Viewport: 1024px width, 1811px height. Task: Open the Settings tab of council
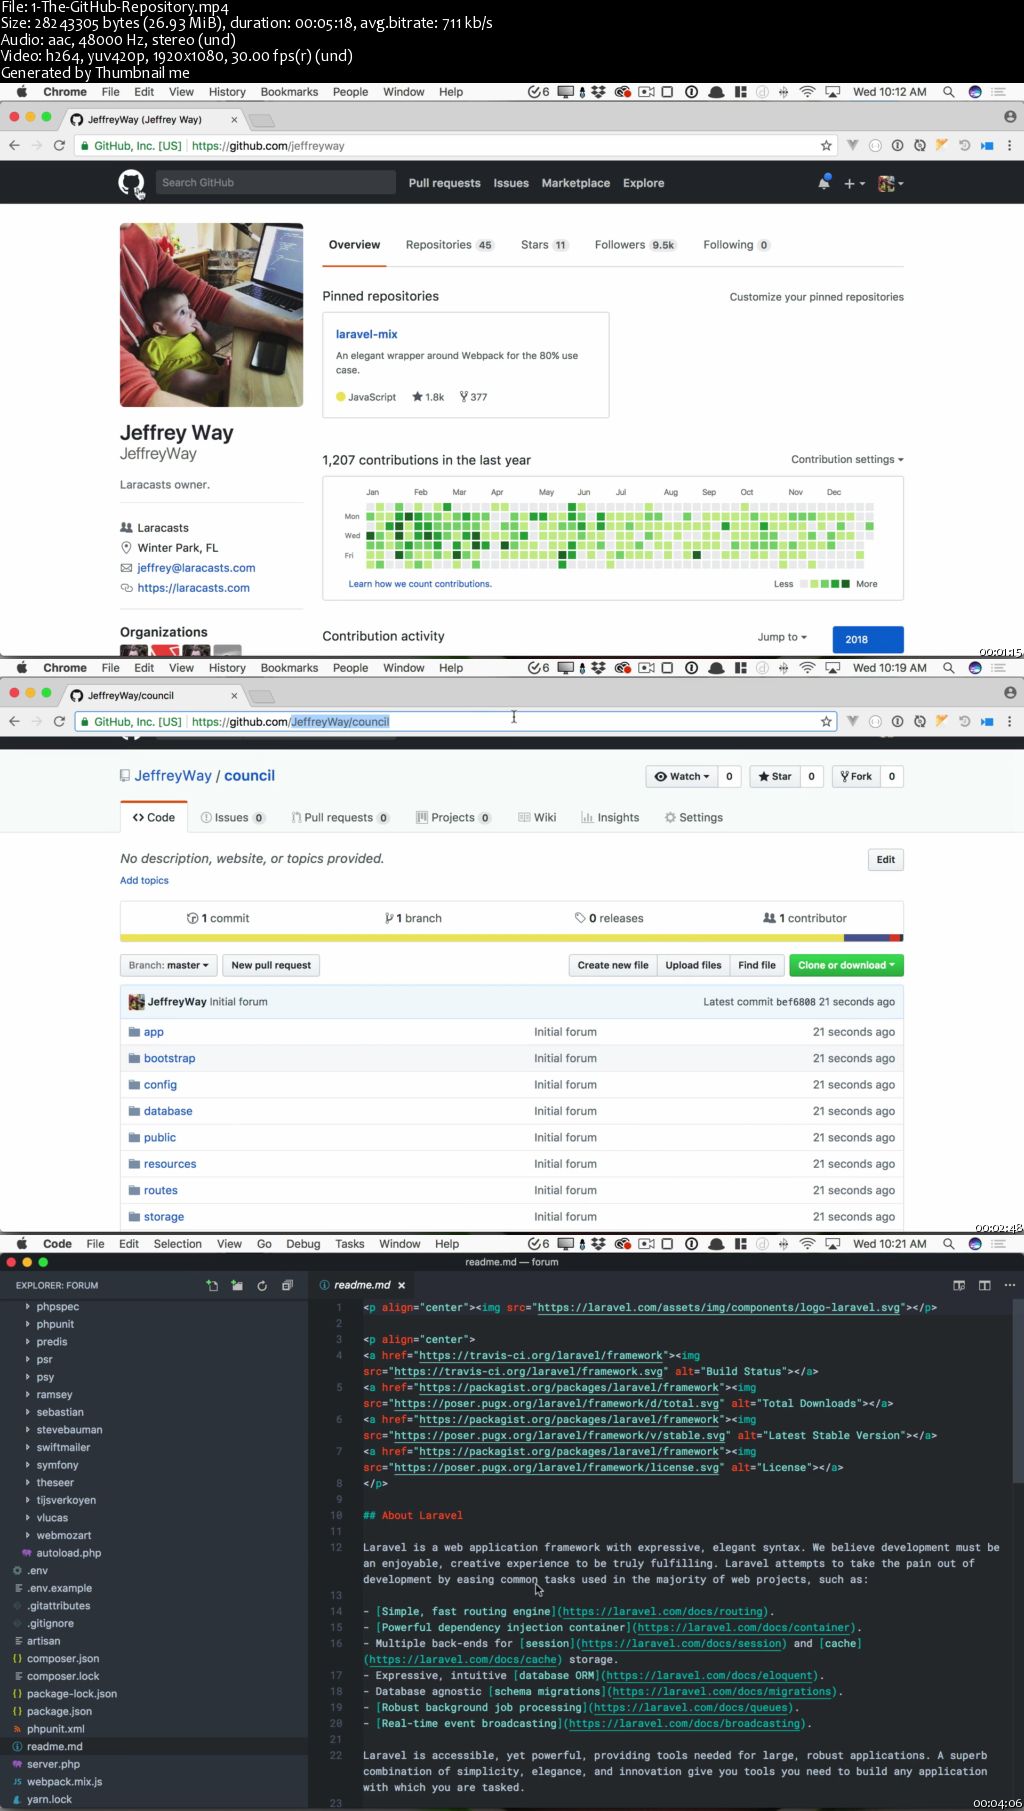[693, 818]
